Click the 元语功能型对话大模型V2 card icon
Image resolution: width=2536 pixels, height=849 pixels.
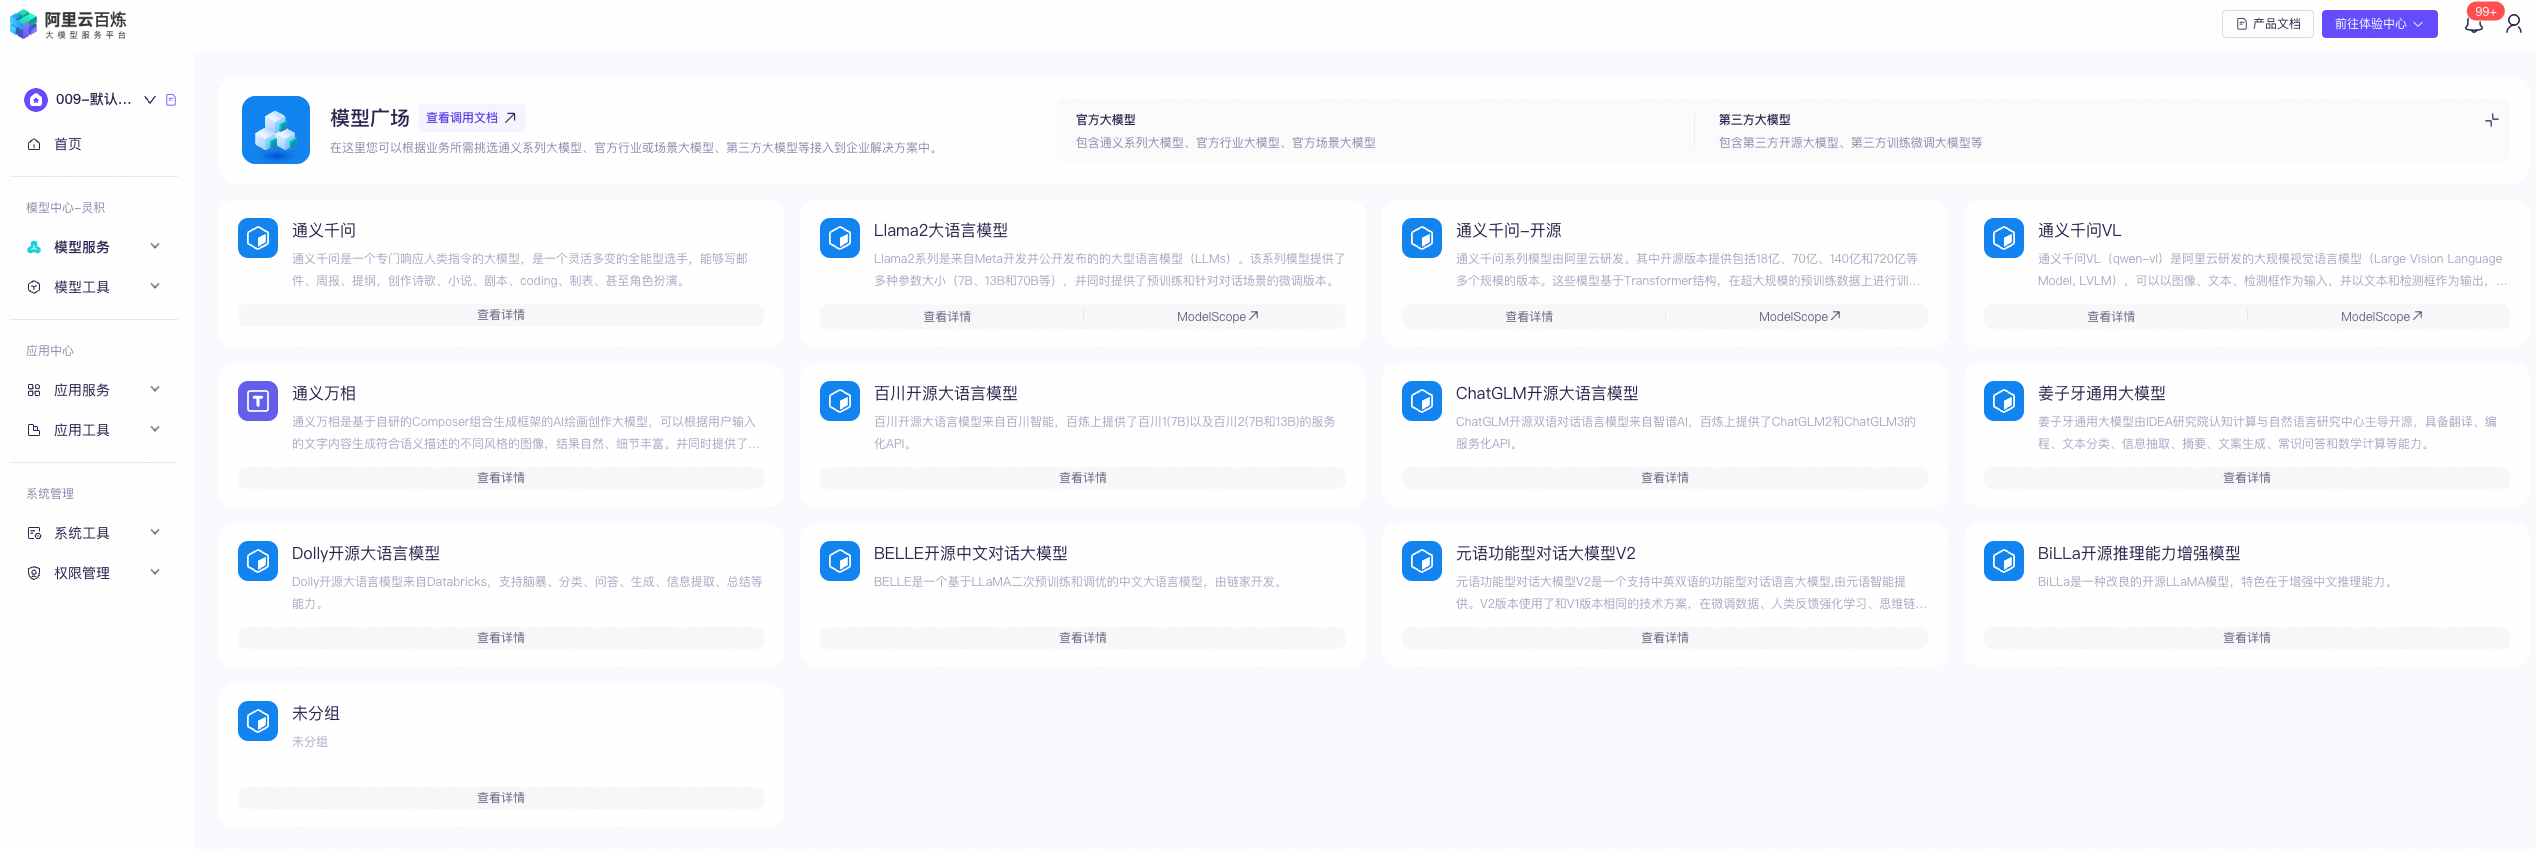(1422, 561)
